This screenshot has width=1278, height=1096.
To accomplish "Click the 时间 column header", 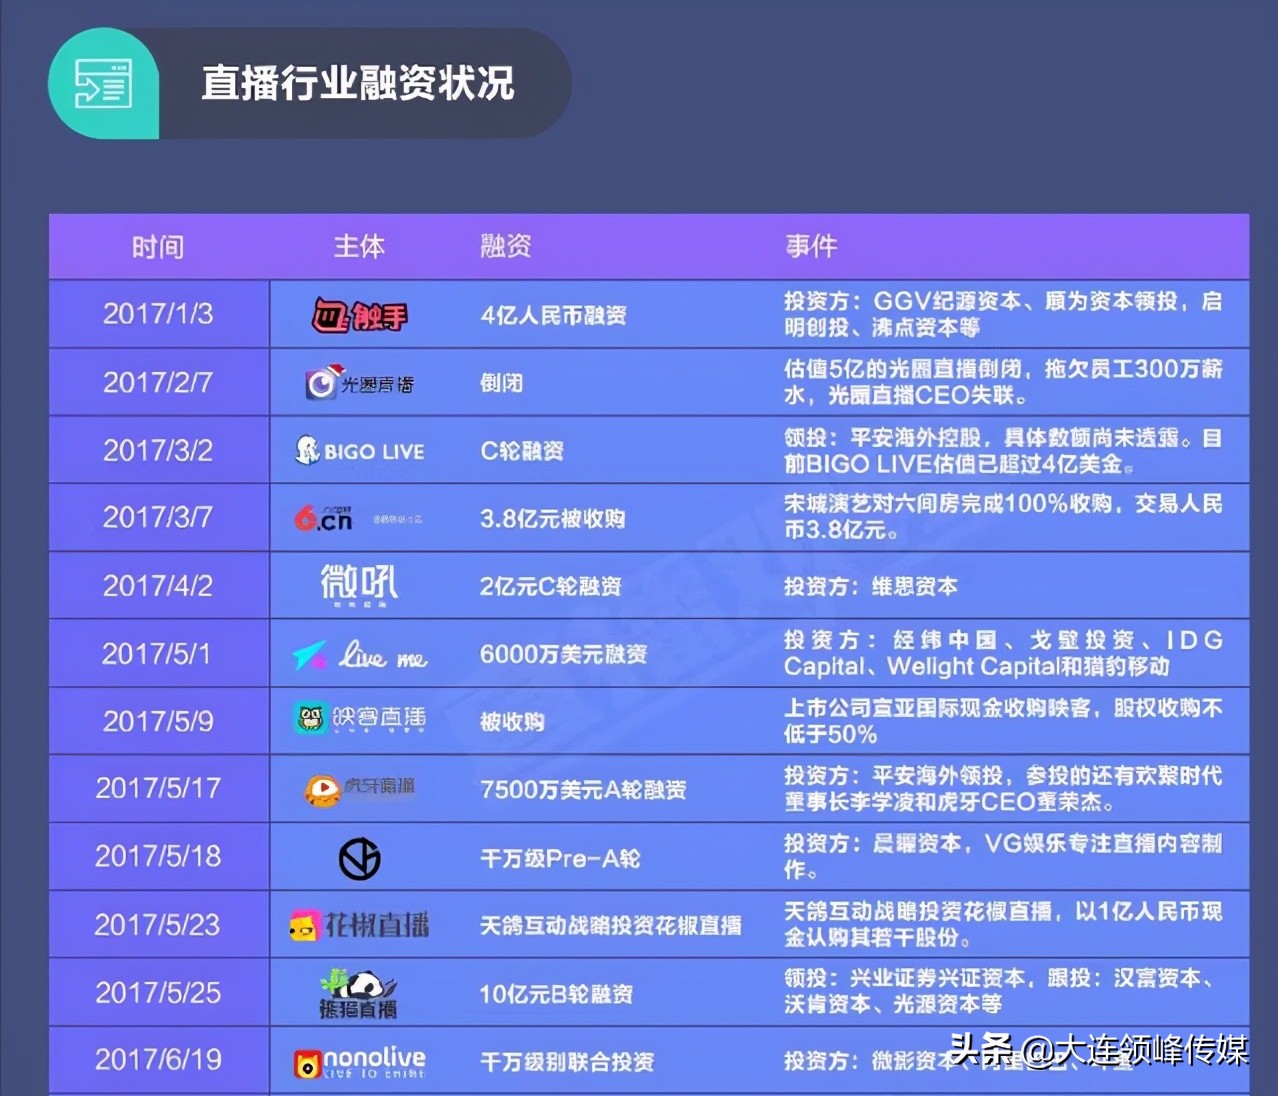I will point(158,247).
